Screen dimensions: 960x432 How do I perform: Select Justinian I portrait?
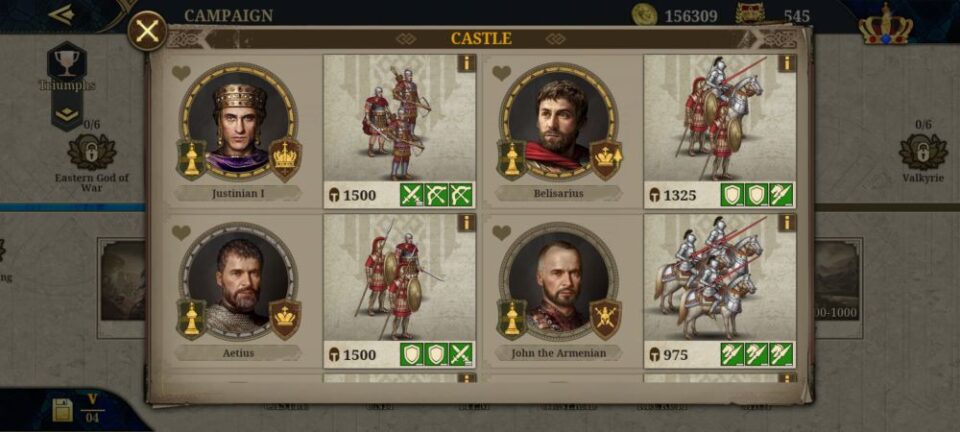239,122
